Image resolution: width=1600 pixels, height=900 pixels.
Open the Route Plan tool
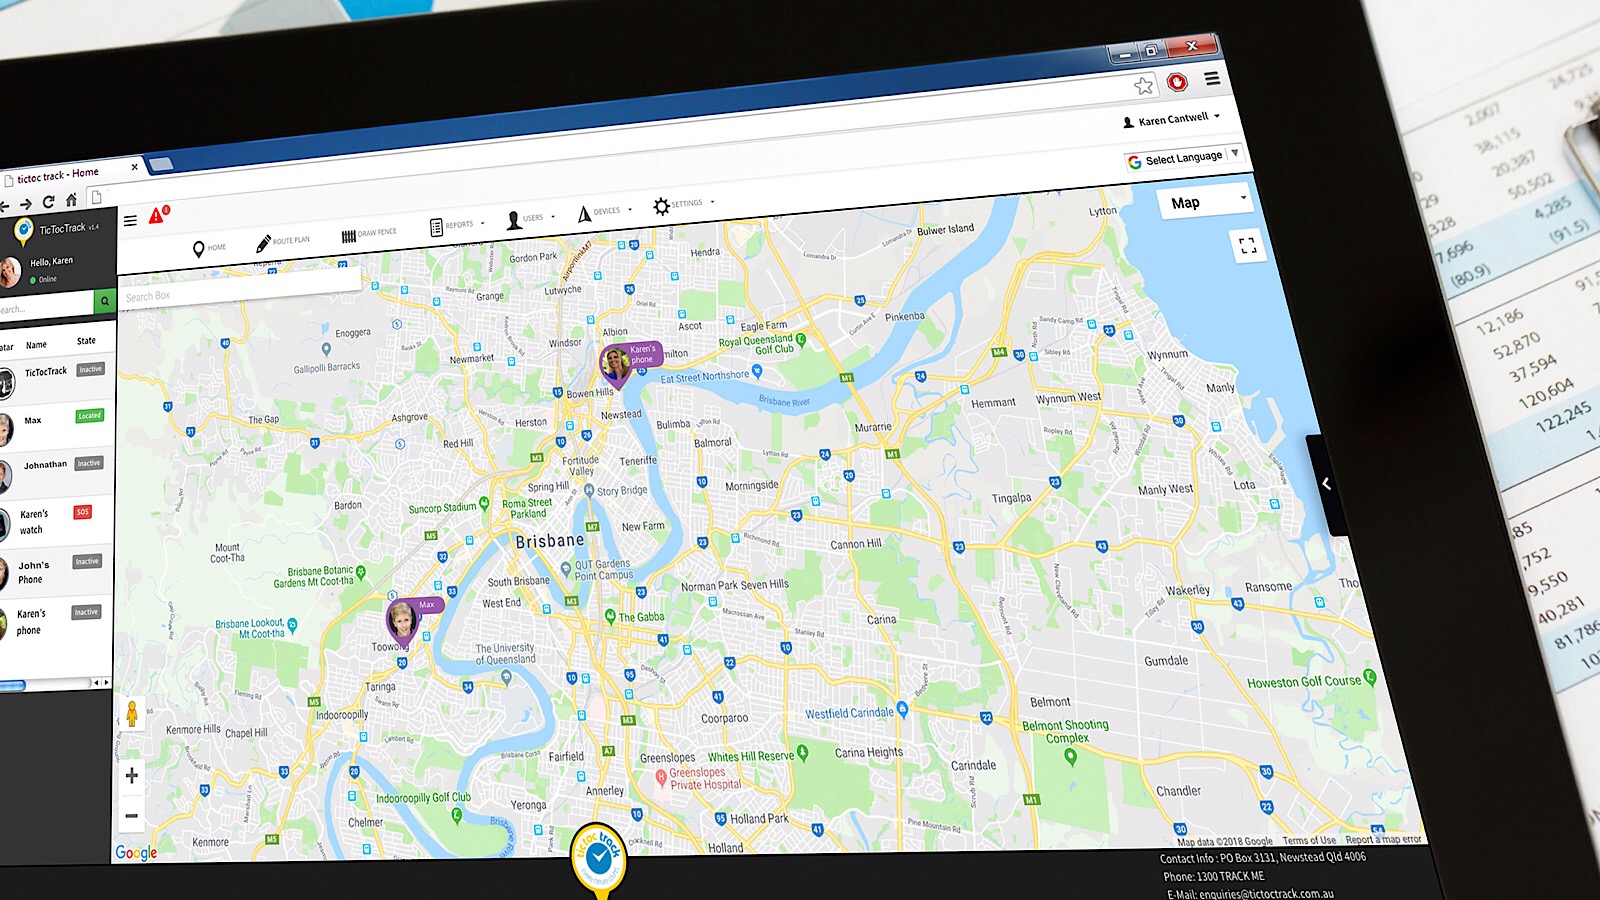283,241
